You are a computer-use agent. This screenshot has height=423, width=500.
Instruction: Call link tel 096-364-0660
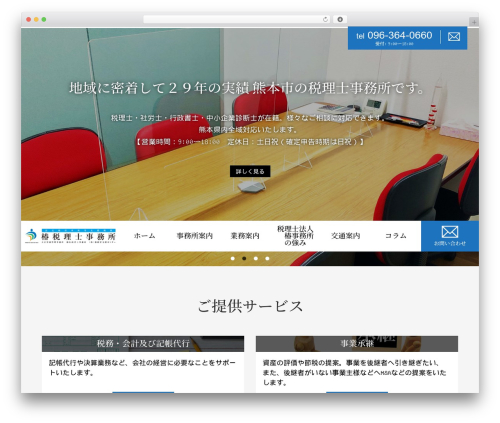pyautogui.click(x=394, y=36)
